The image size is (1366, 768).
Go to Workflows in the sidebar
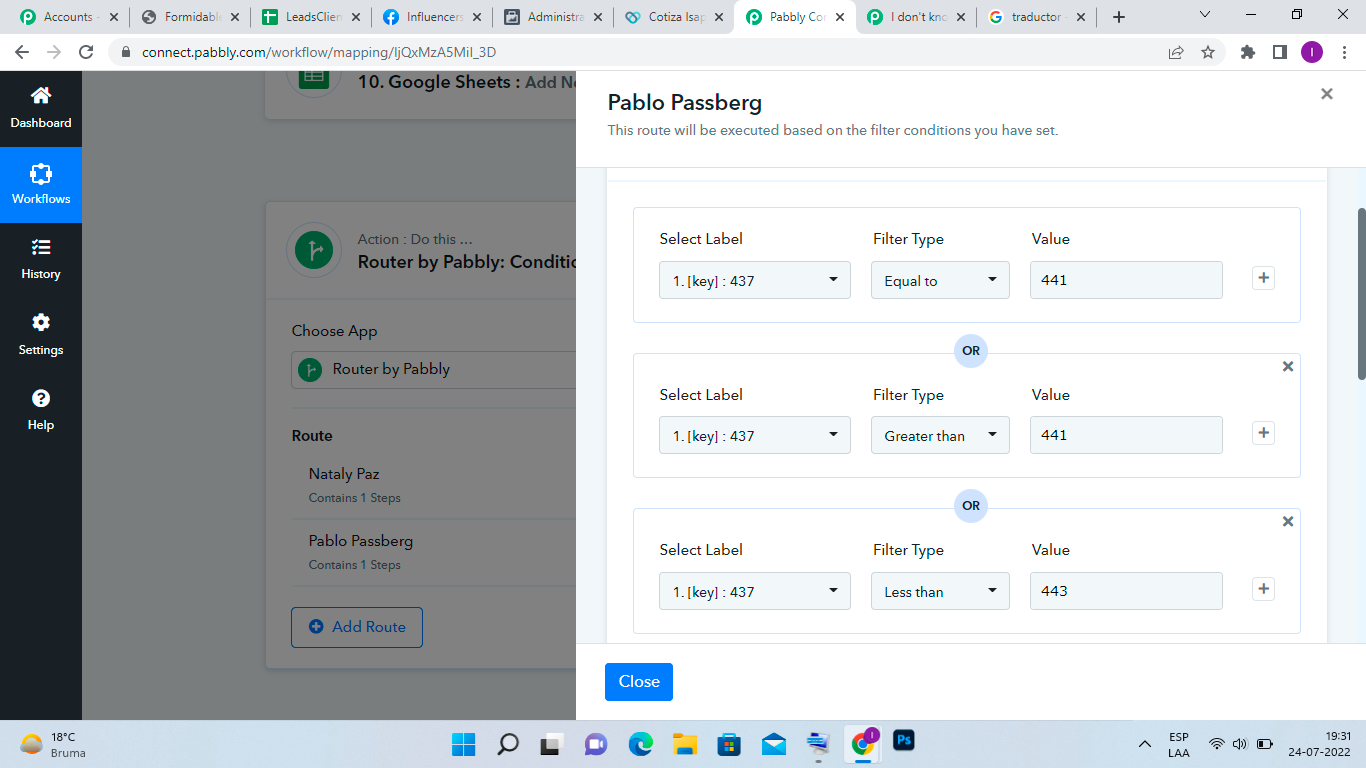point(41,184)
